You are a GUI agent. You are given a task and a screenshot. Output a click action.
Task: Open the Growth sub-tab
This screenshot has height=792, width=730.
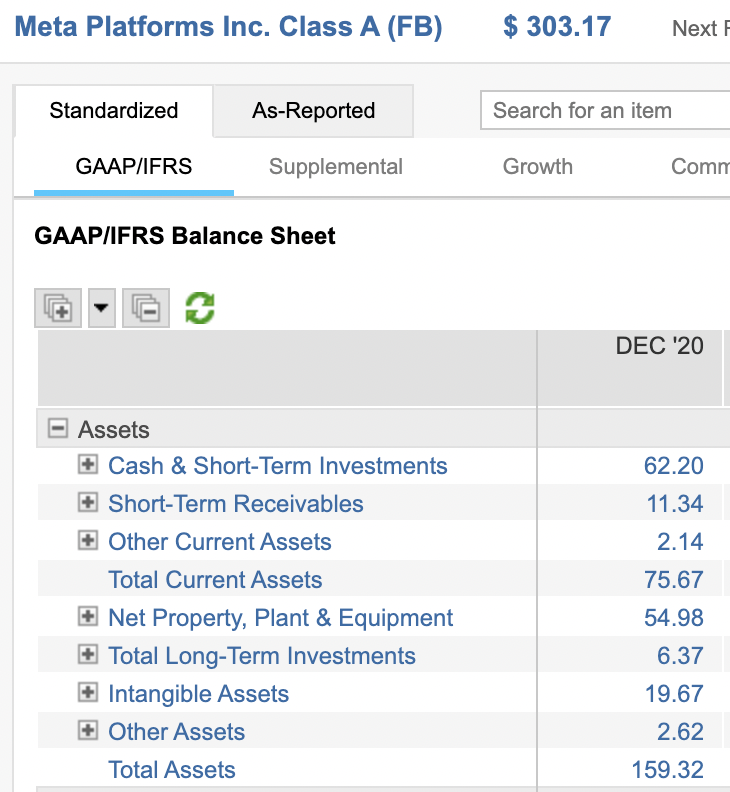537,167
